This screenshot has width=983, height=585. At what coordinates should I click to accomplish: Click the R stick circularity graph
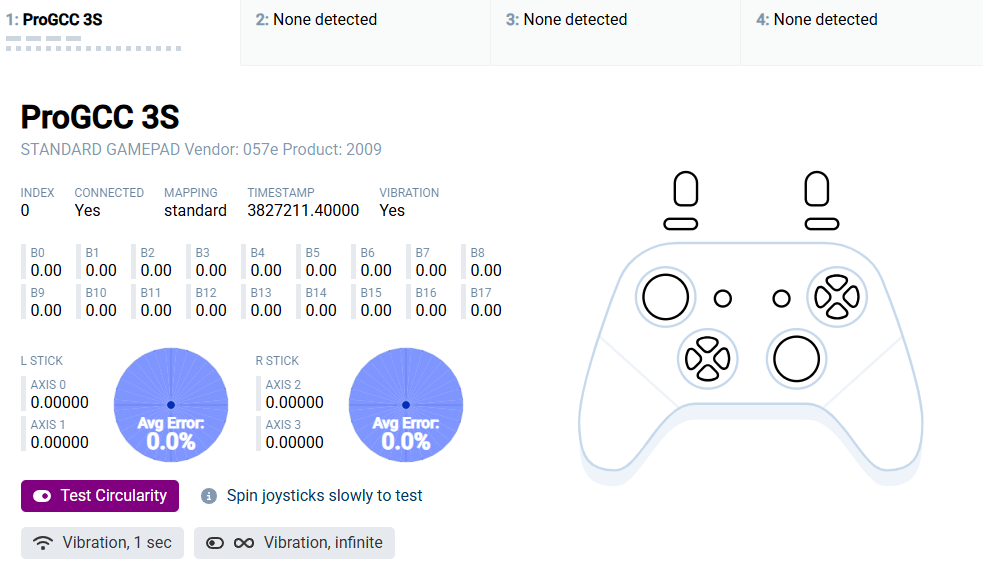(406, 405)
